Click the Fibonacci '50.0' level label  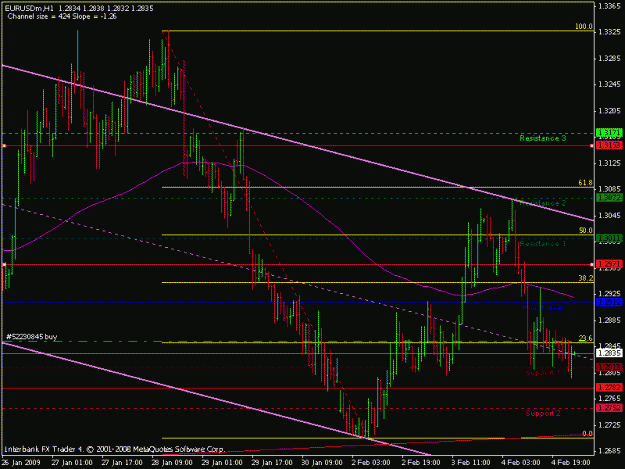tap(586, 230)
